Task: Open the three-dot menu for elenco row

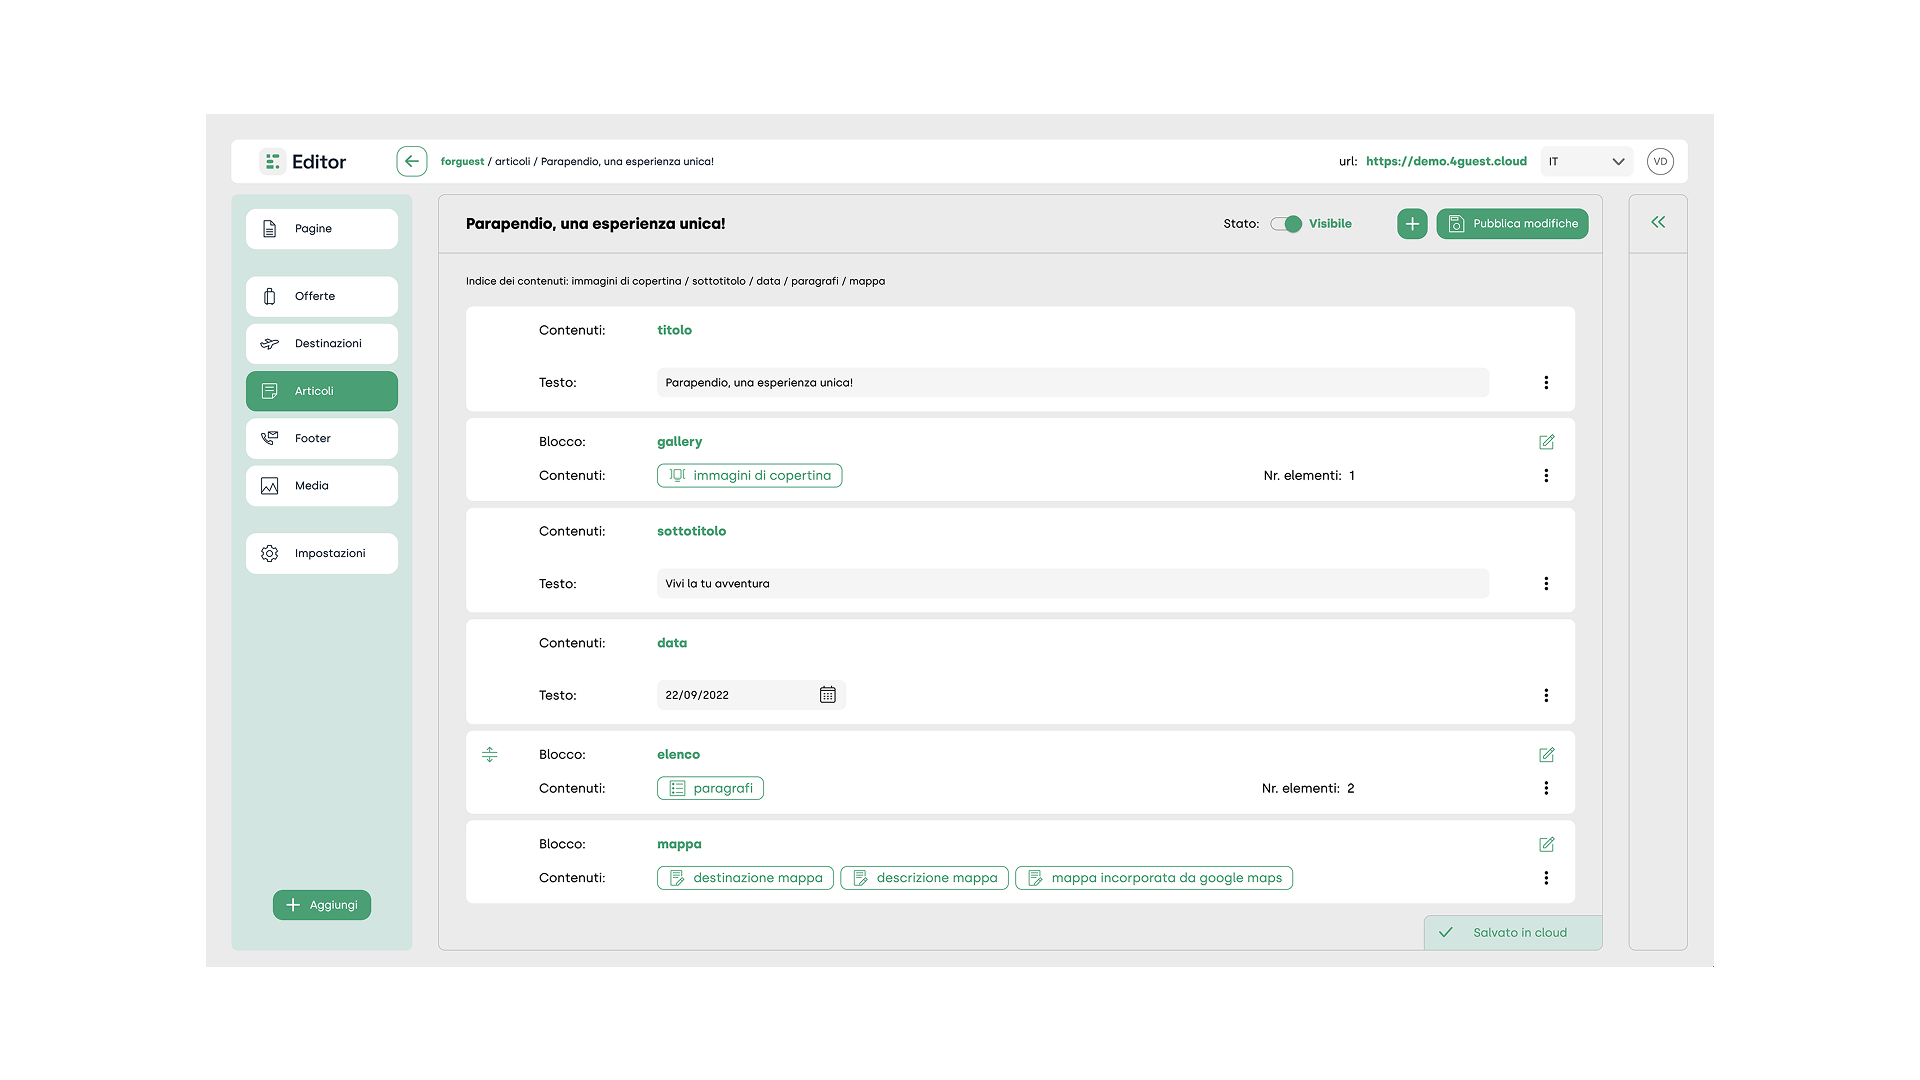Action: 1546,789
